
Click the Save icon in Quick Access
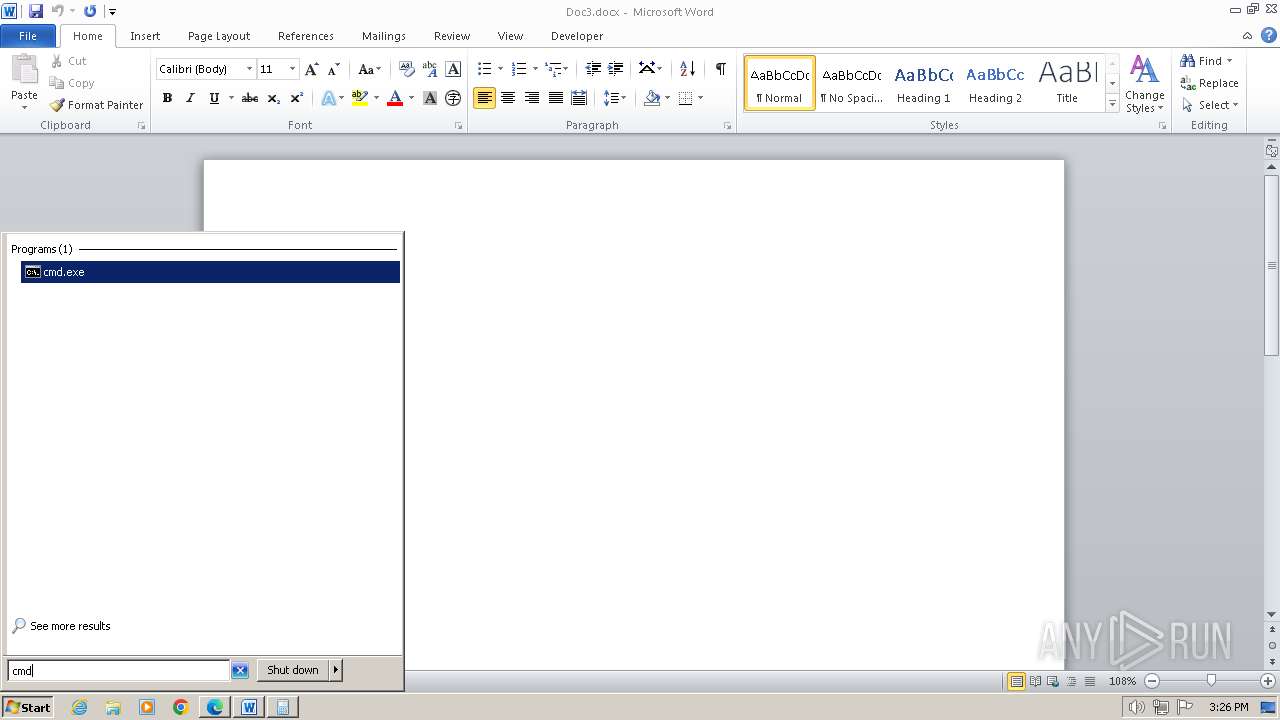click(36, 11)
